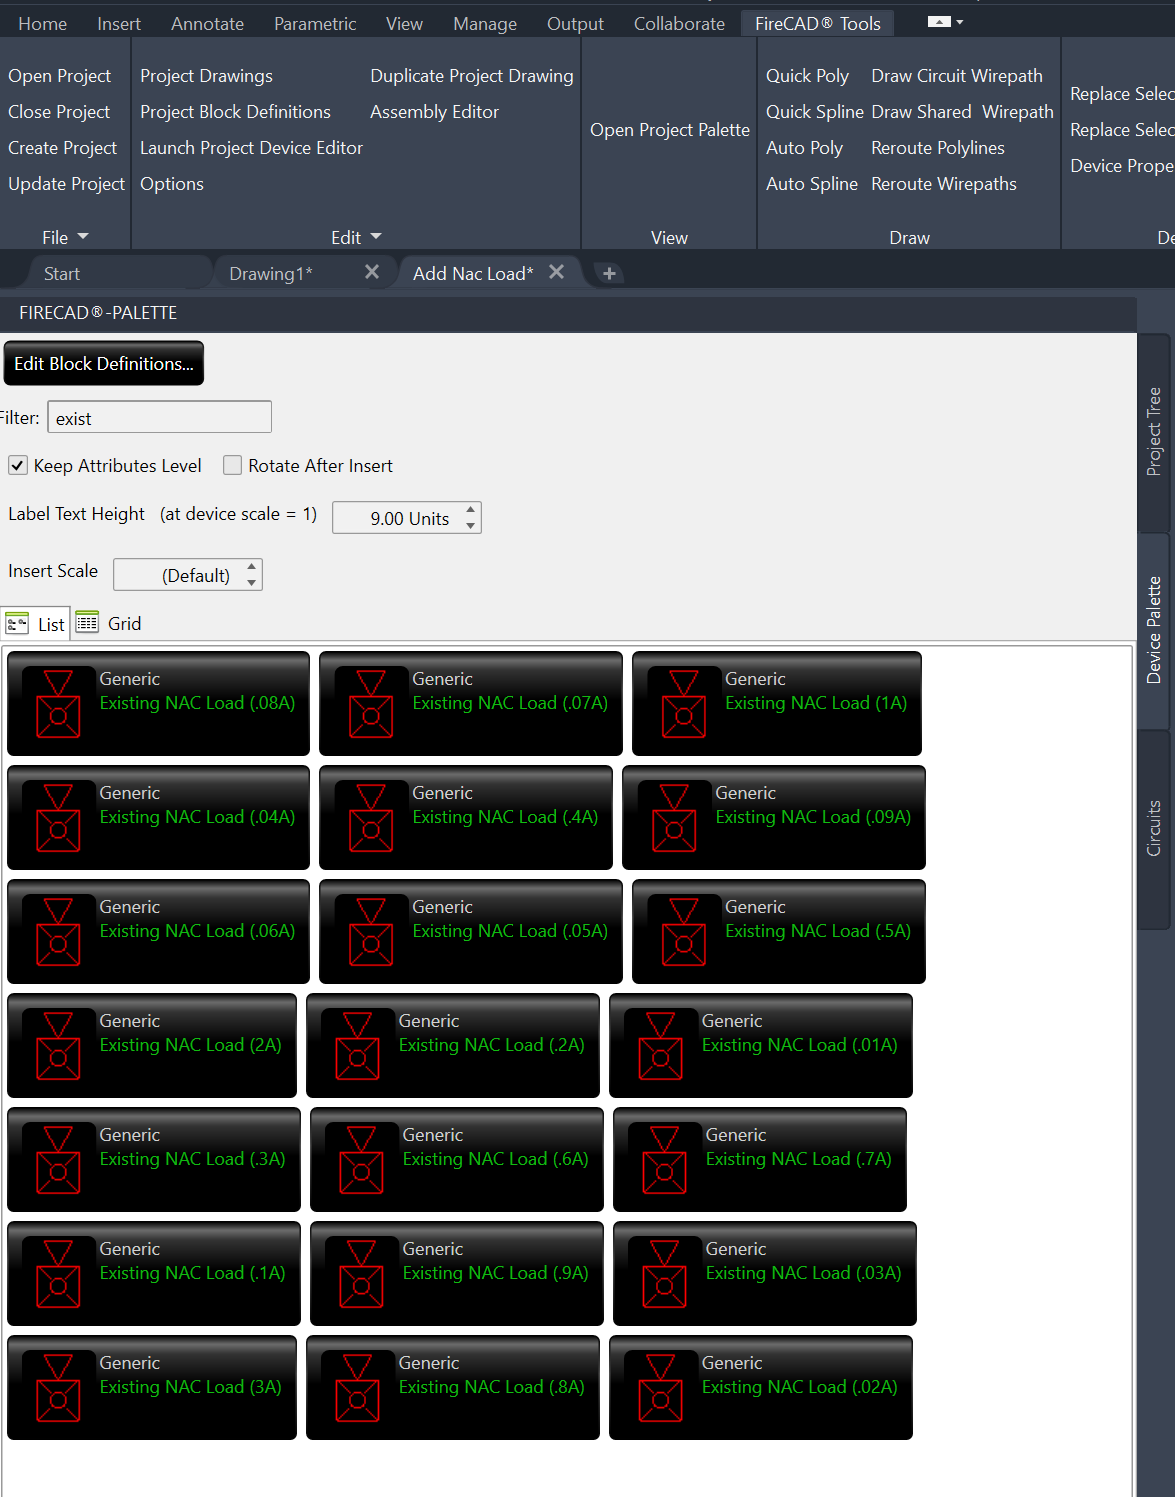
Task: Click the Existing NAC Load (.7A) device icon
Action: (x=665, y=1160)
